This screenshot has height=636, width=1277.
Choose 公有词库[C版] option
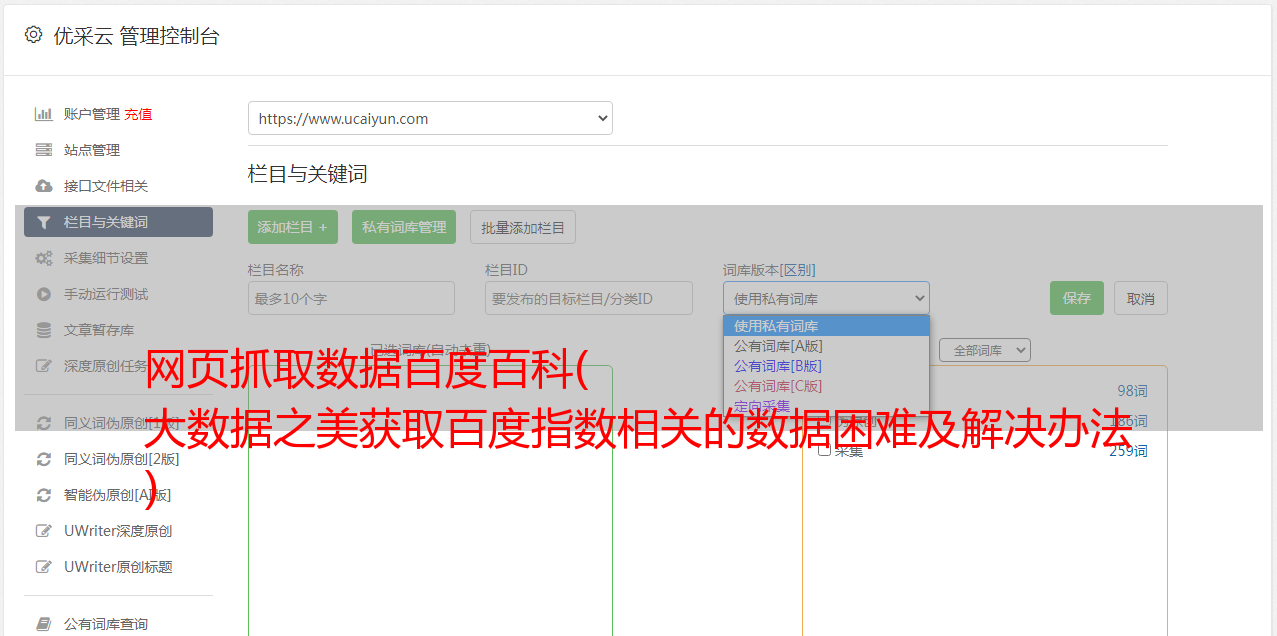[x=826, y=386]
